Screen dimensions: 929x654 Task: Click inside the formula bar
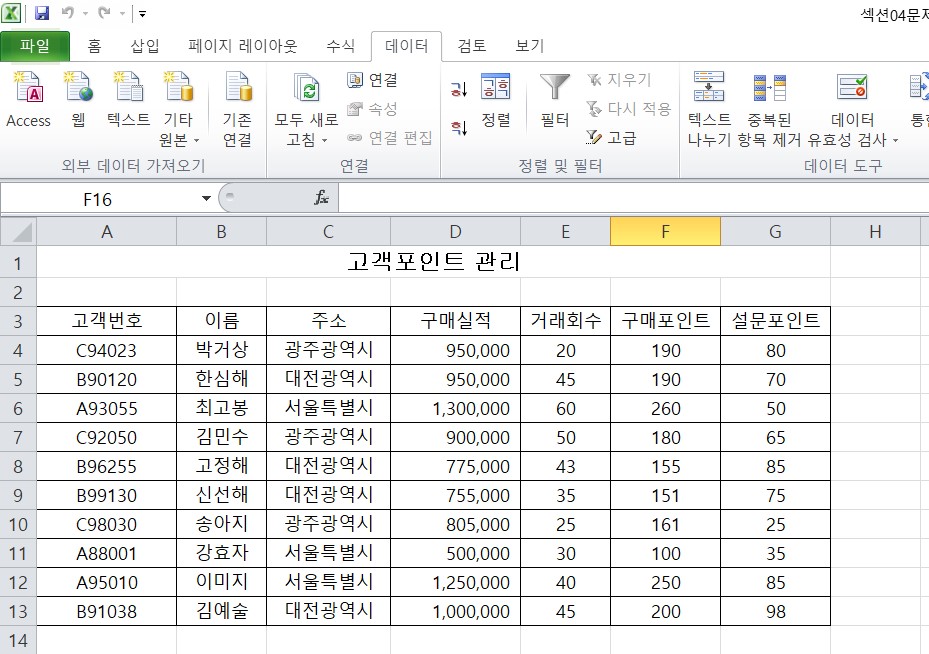click(x=630, y=199)
